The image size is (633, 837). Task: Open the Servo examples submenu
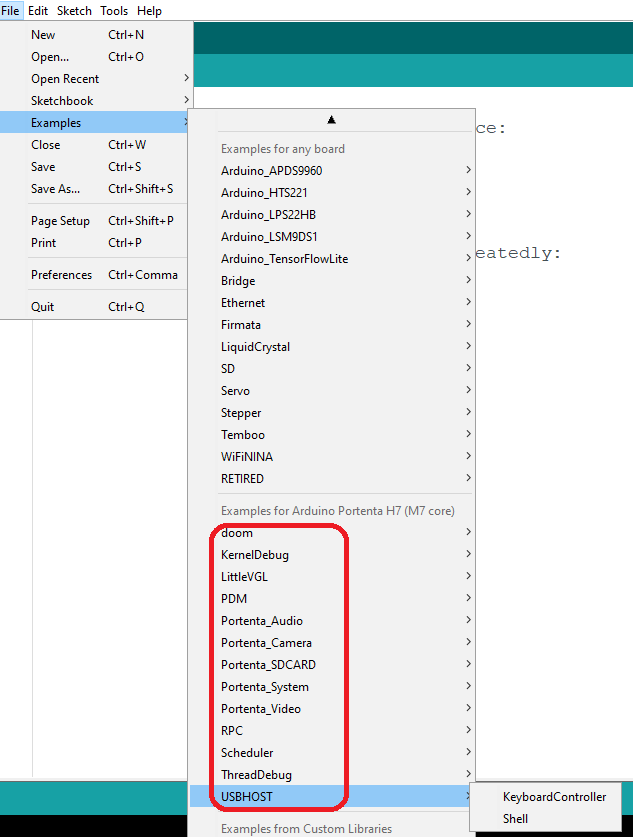332,390
